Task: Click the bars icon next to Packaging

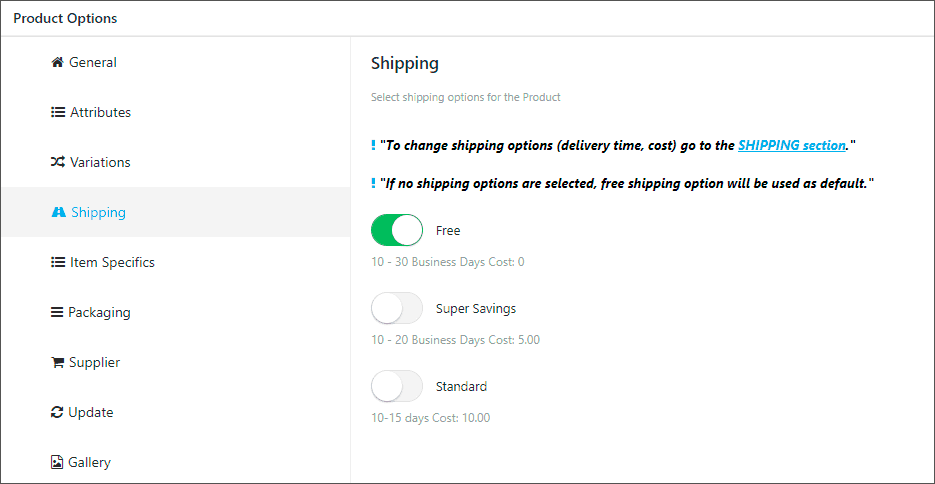Action: click(57, 312)
